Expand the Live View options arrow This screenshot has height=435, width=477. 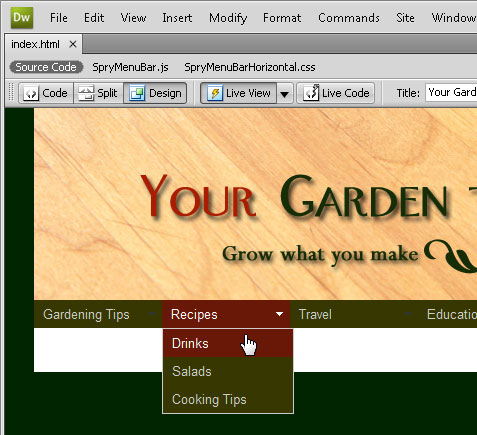pyautogui.click(x=285, y=93)
